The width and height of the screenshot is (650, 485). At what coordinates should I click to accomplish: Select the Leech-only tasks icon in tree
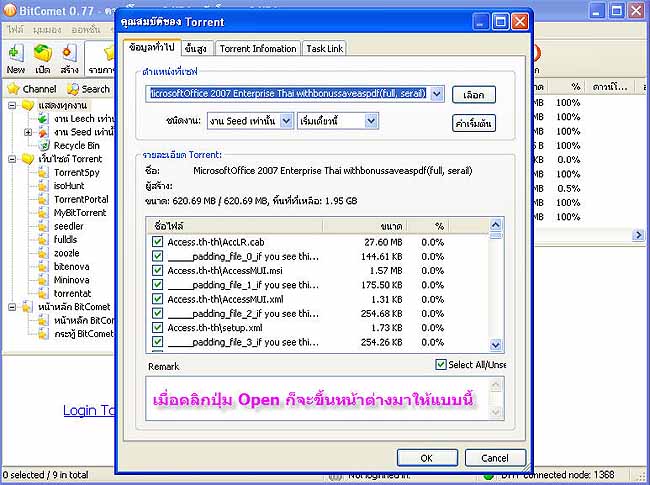(43, 119)
